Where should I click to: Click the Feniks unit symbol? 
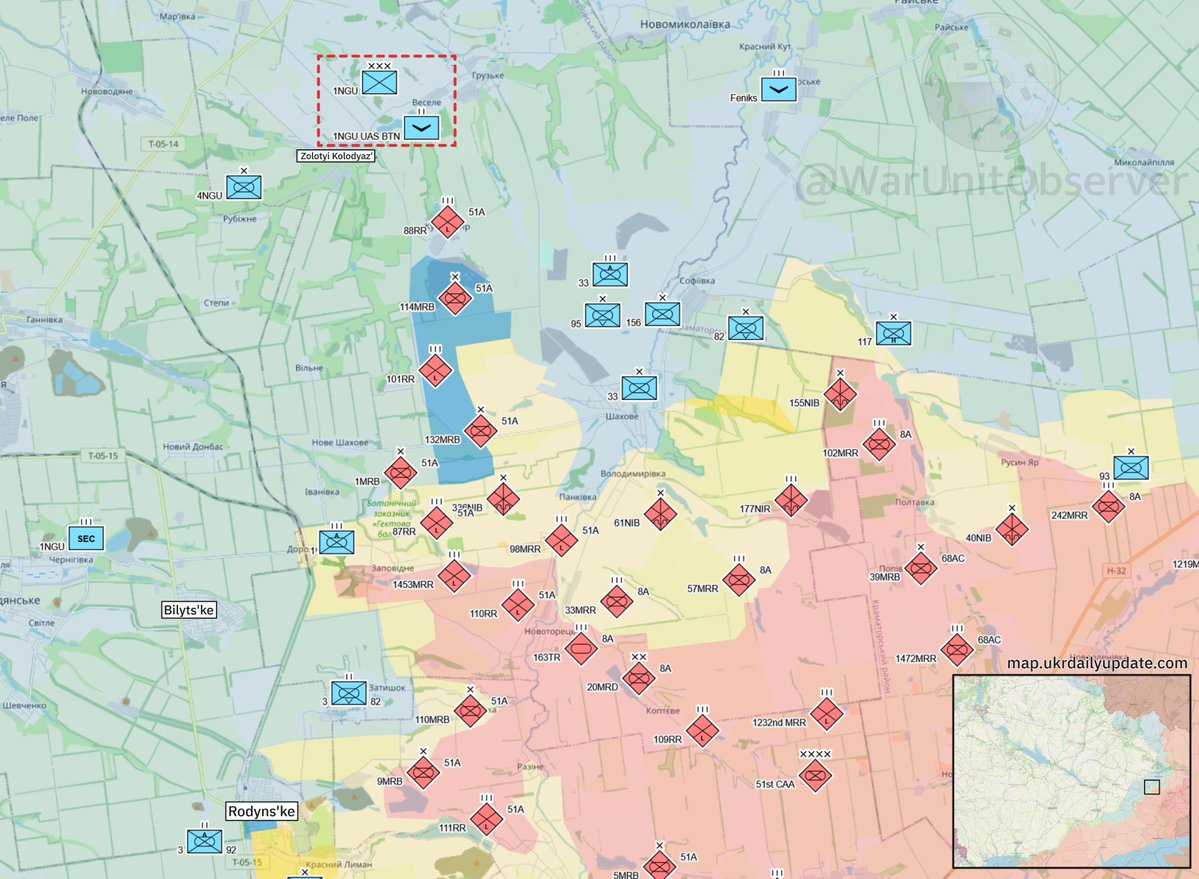pos(778,89)
